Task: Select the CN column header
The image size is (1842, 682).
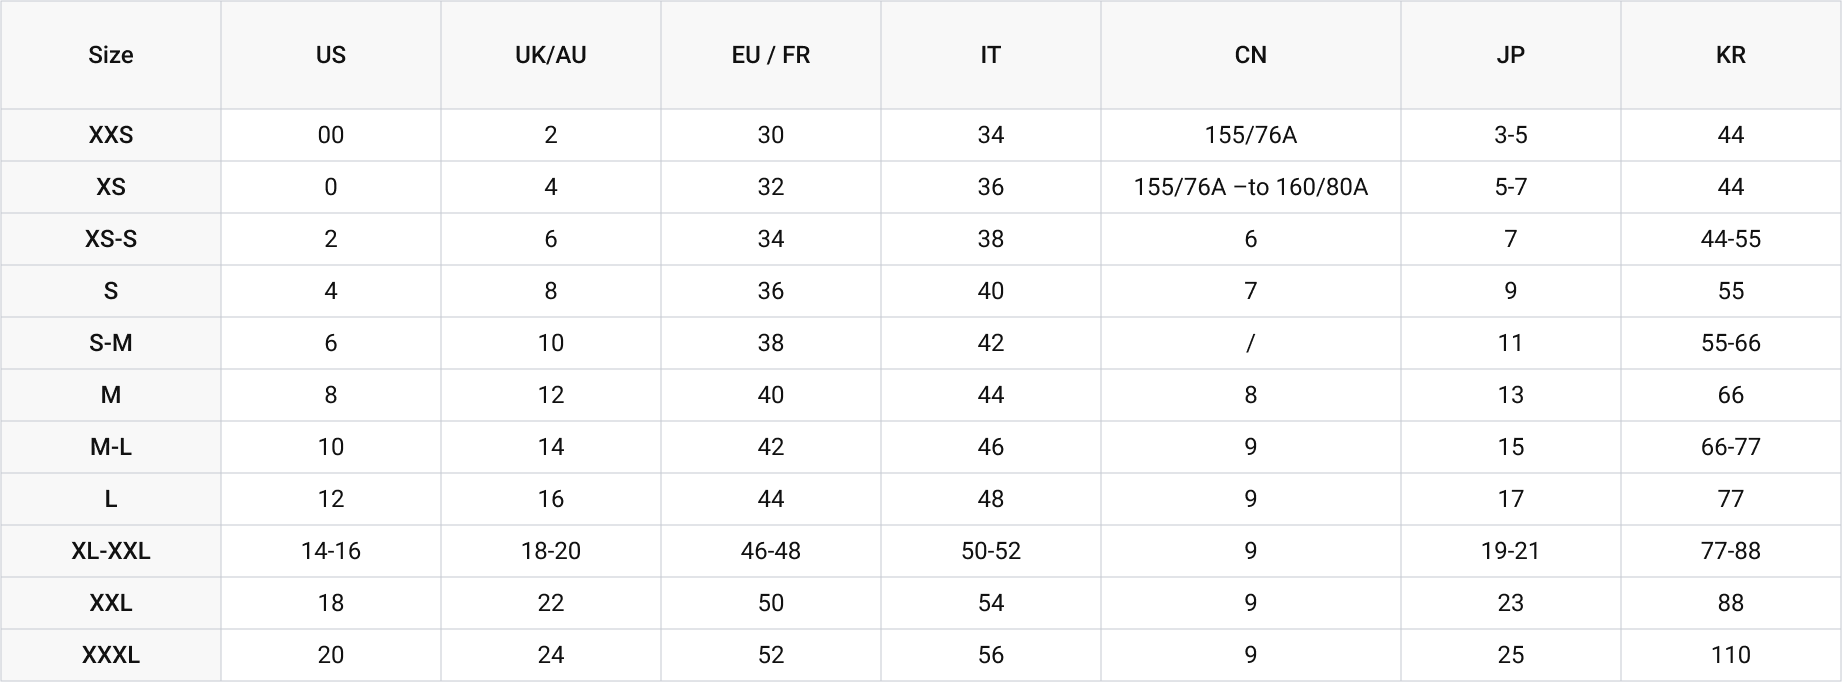Action: [1251, 55]
